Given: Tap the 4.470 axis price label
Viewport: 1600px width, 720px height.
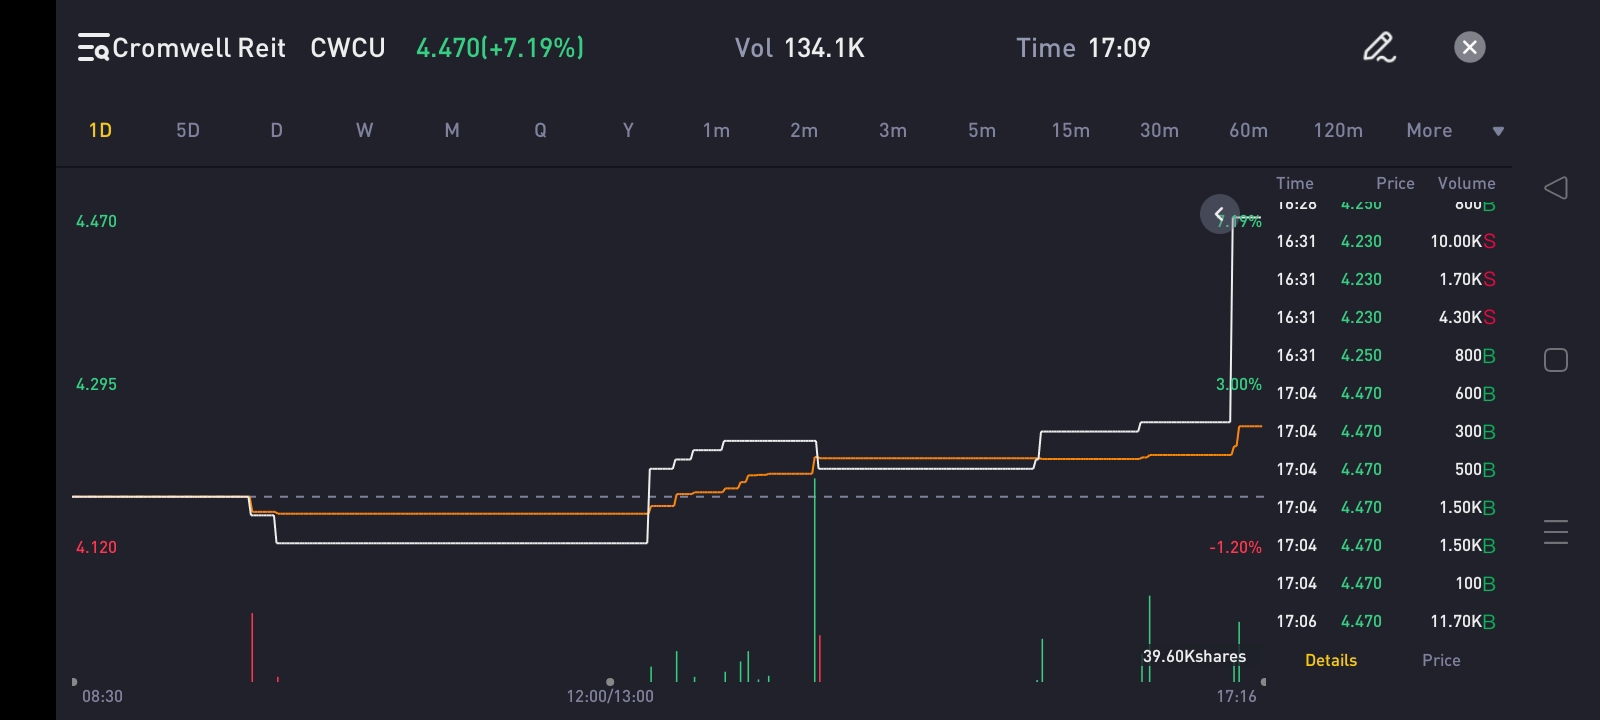Looking at the screenshot, I should [96, 221].
